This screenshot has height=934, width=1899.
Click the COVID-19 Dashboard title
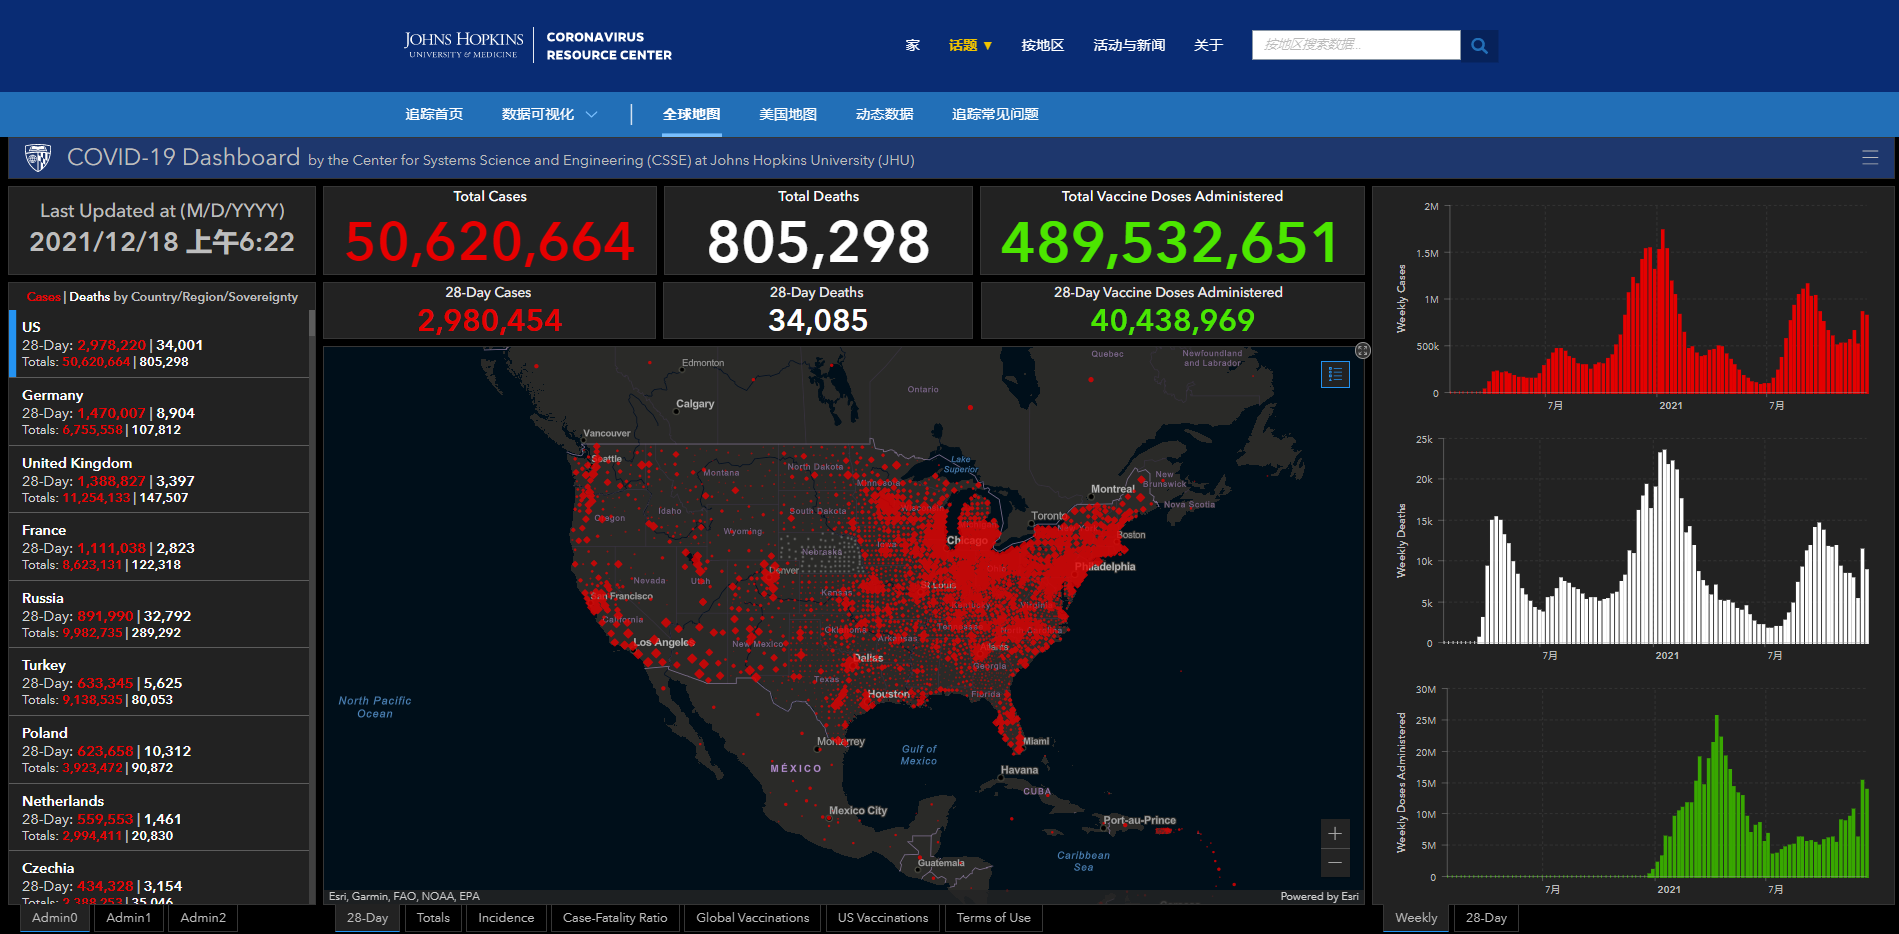pos(183,157)
